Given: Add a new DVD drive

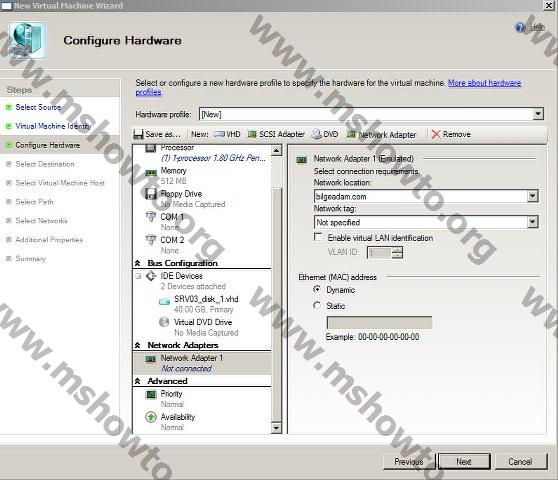Looking at the screenshot, I should [x=325, y=134].
